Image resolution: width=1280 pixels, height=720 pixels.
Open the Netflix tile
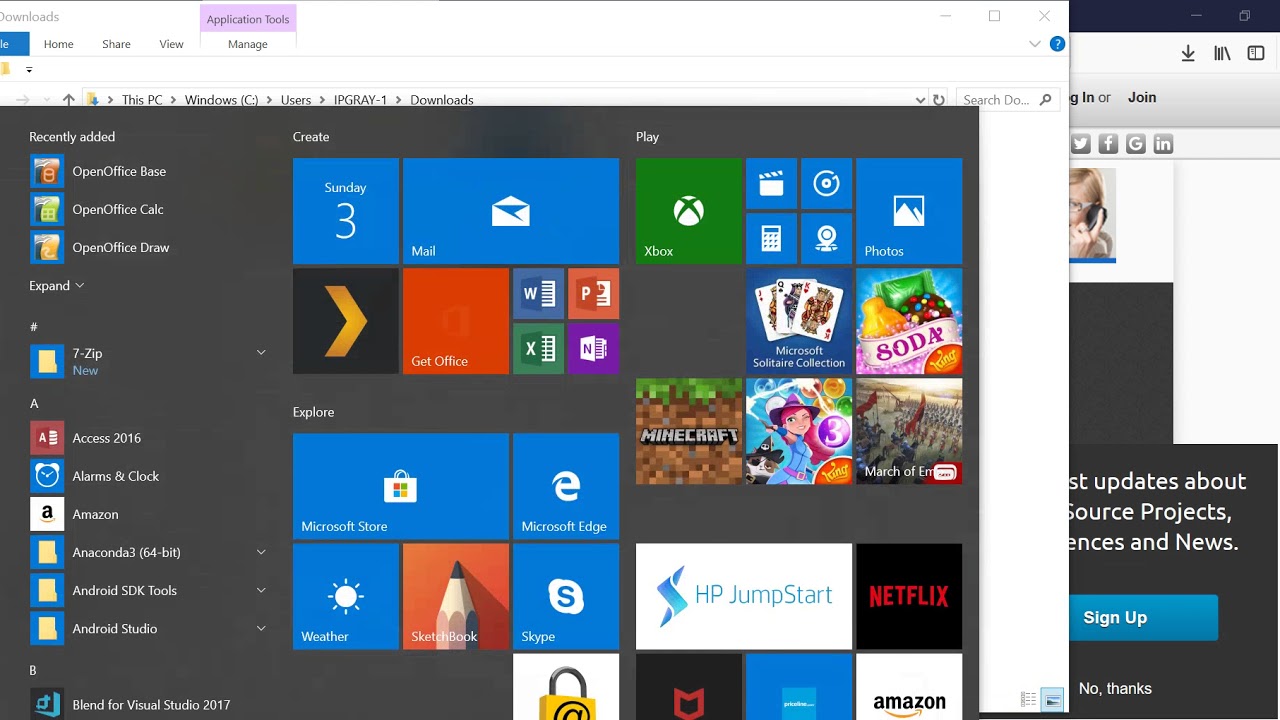909,596
